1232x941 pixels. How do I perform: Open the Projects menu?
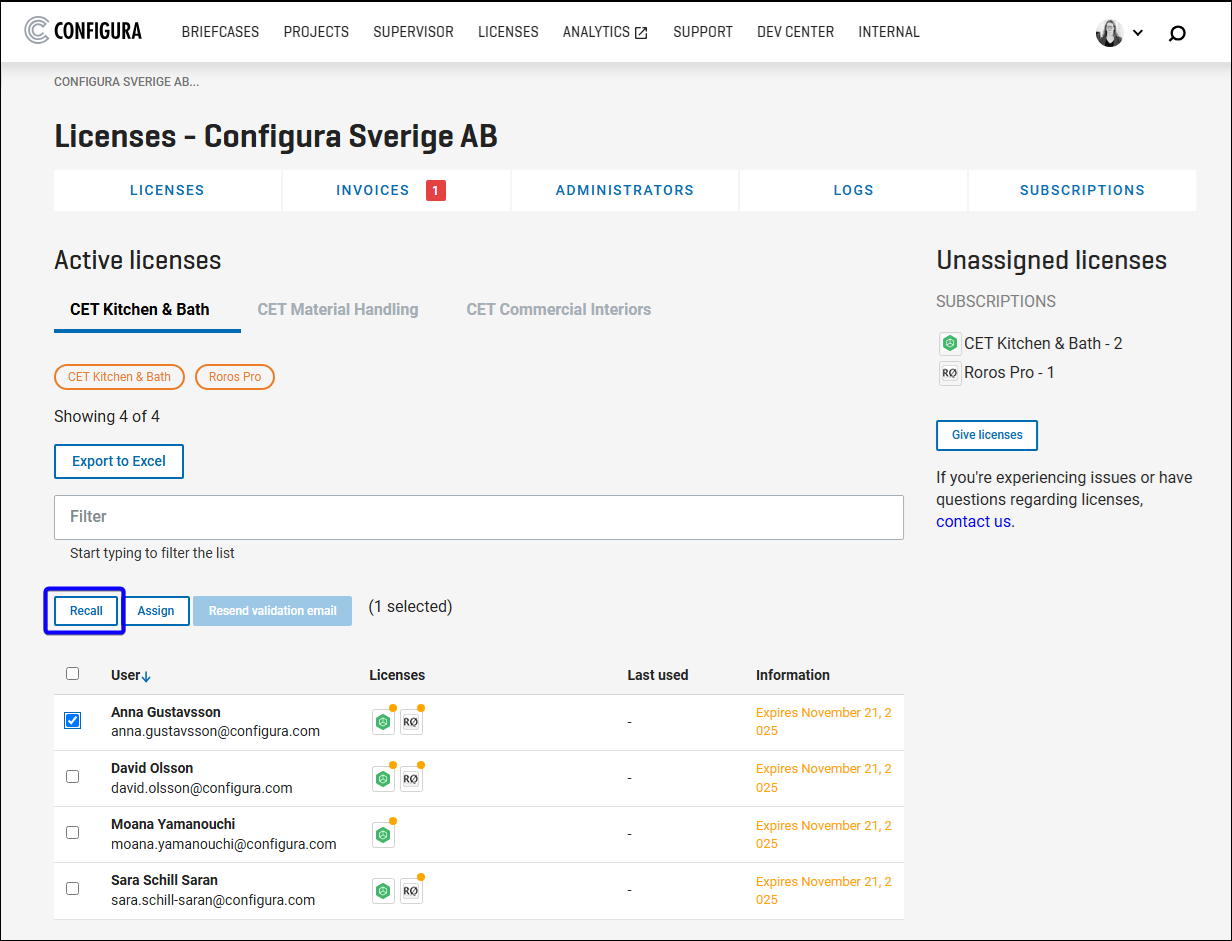pyautogui.click(x=316, y=32)
